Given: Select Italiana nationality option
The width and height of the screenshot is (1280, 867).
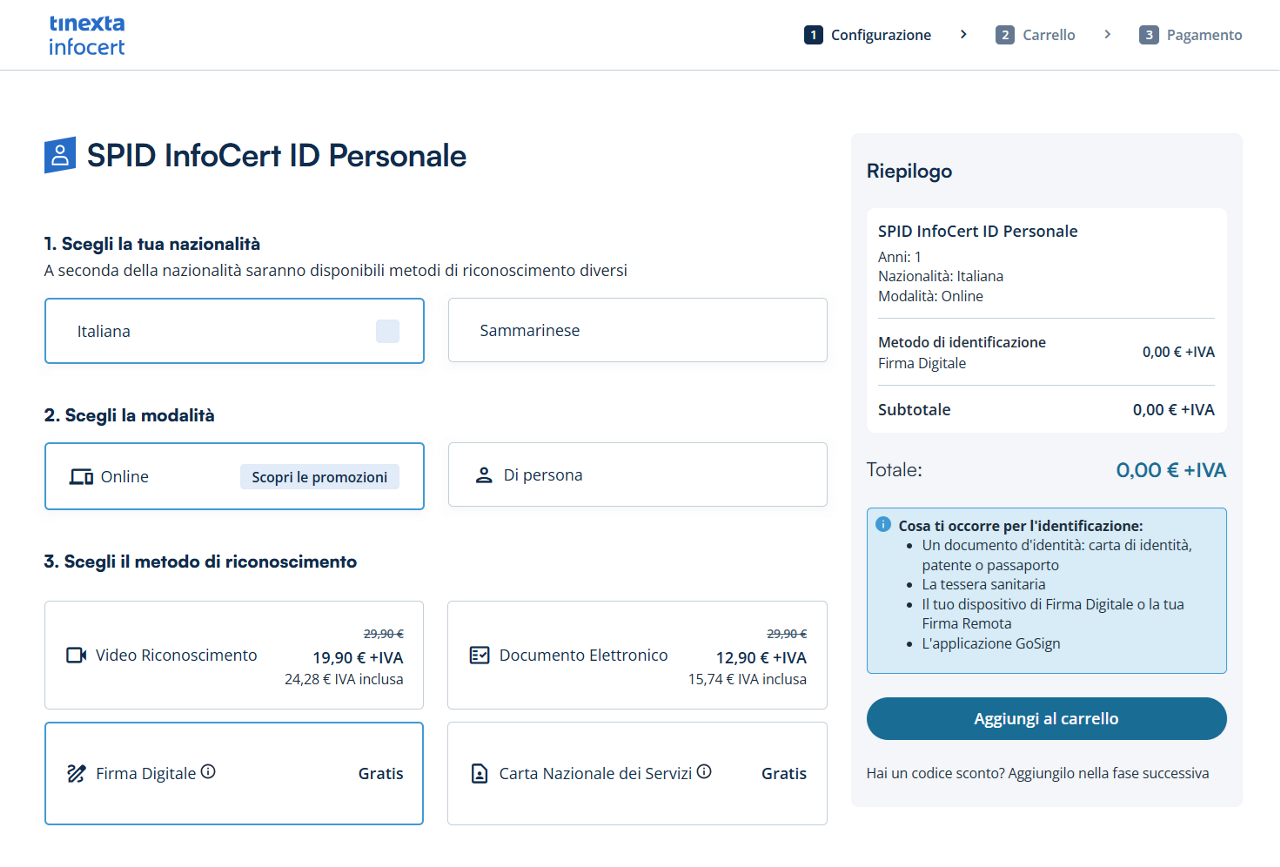Looking at the screenshot, I should pyautogui.click(x=200, y=331).
